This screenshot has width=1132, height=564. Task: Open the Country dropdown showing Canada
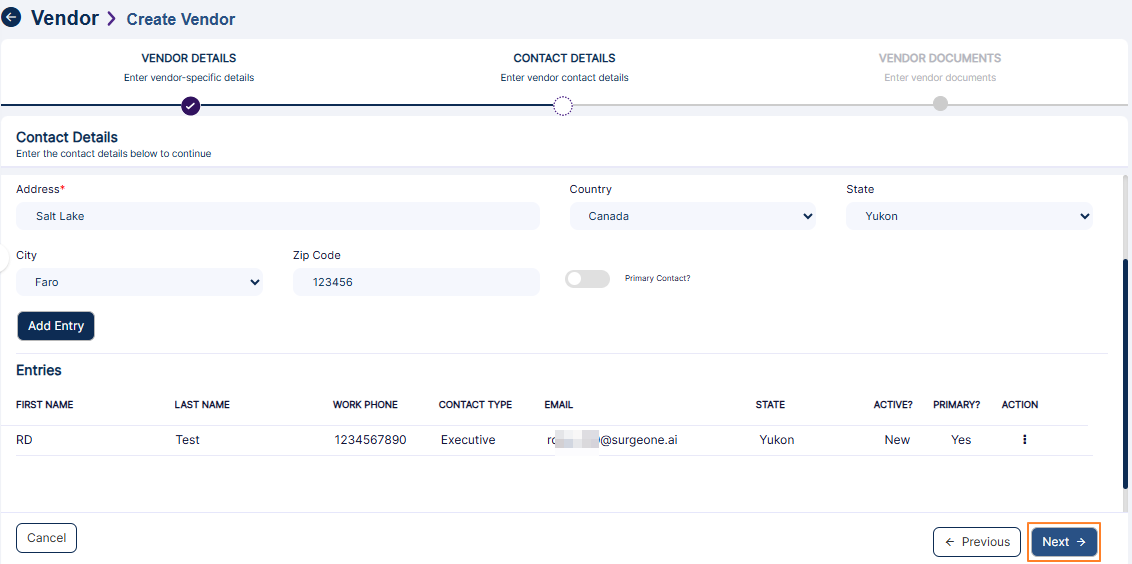point(692,216)
